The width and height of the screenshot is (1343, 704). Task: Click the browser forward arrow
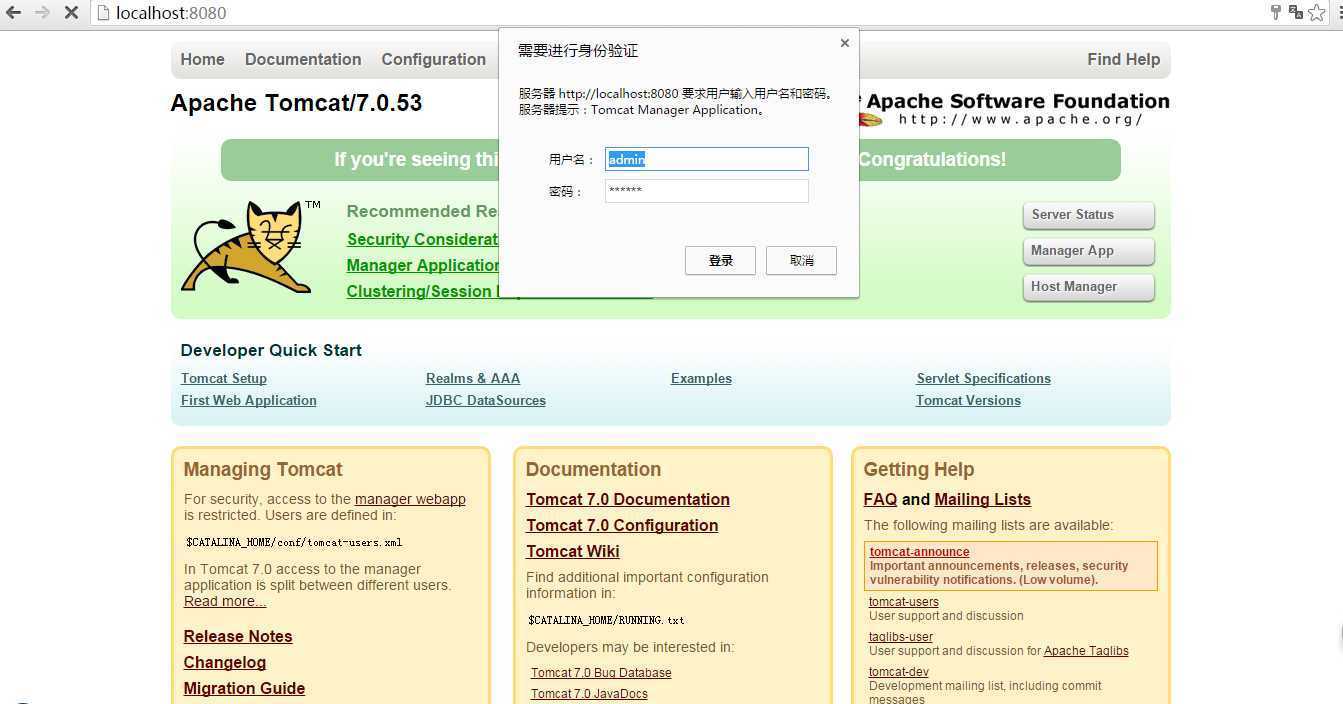pos(43,13)
